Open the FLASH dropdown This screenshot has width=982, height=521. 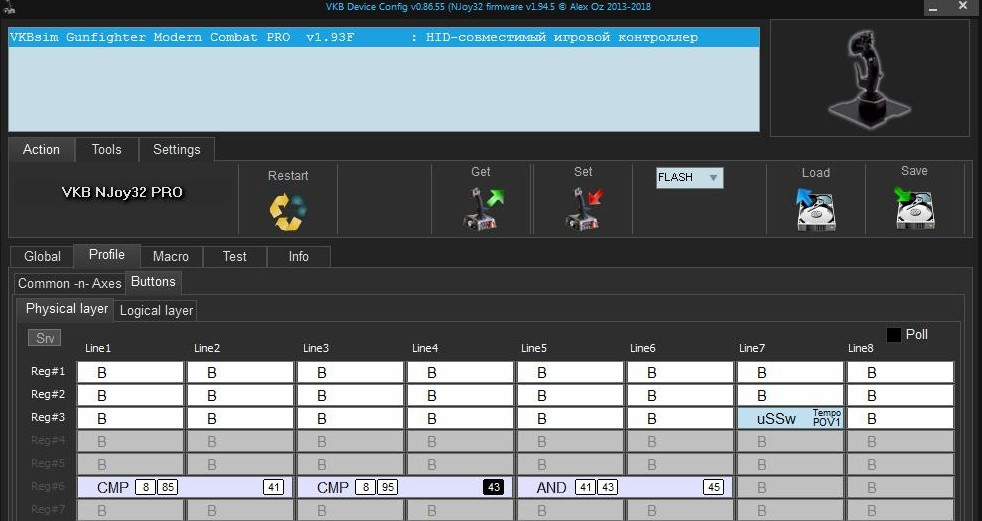coord(690,178)
